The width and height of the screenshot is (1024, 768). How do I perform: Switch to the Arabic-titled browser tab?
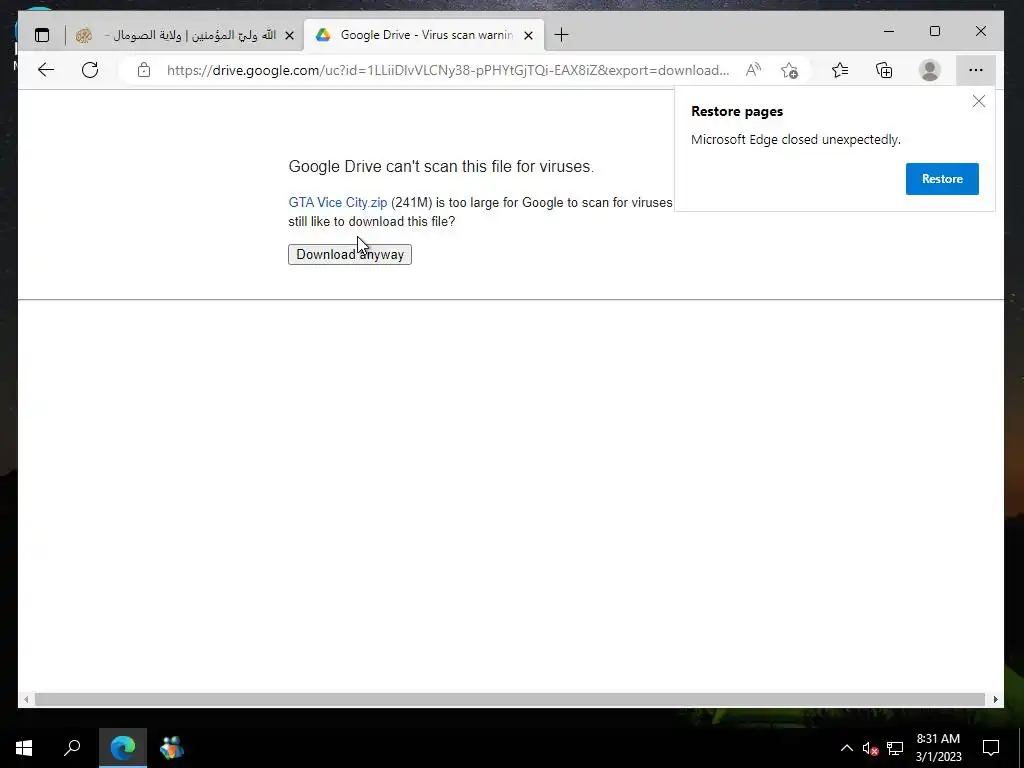(x=185, y=35)
